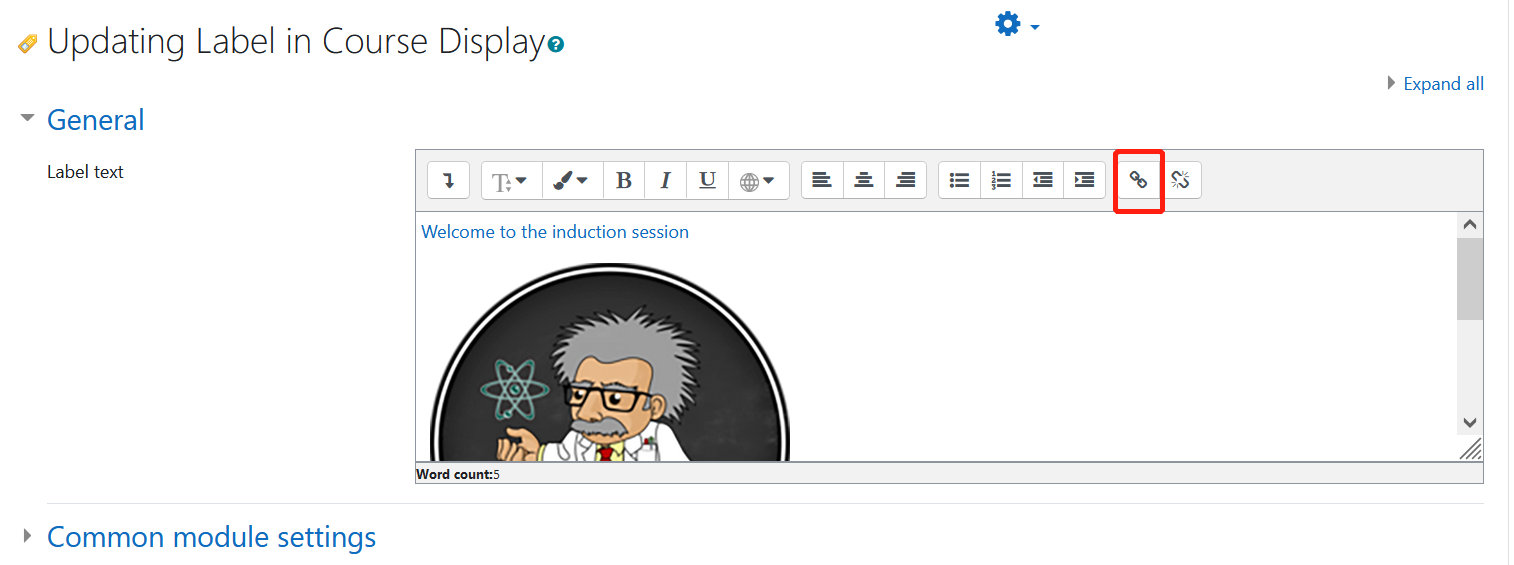Click the Word count status text
Screen dimensions: 1514x565
[x=458, y=474]
